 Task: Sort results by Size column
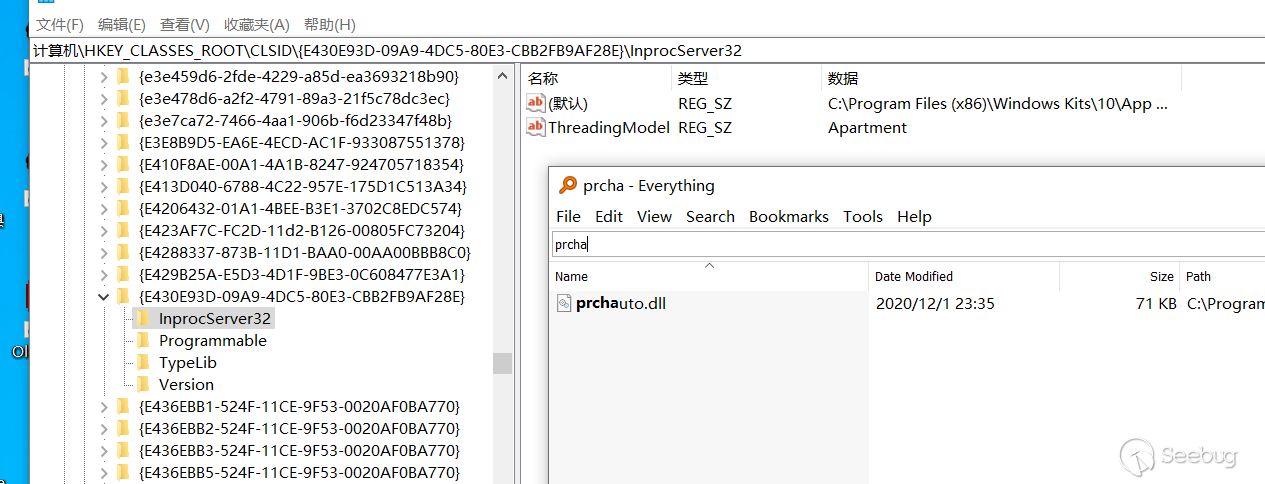pos(1120,276)
